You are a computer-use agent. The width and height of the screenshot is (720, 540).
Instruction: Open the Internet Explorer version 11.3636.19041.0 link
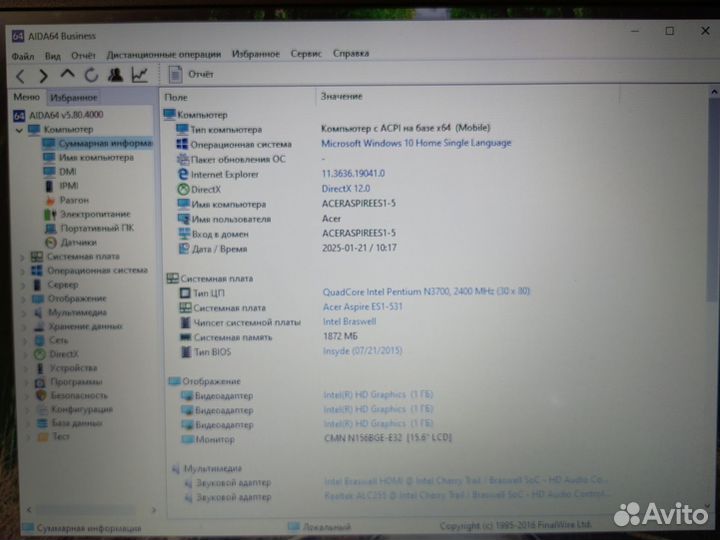pos(353,174)
